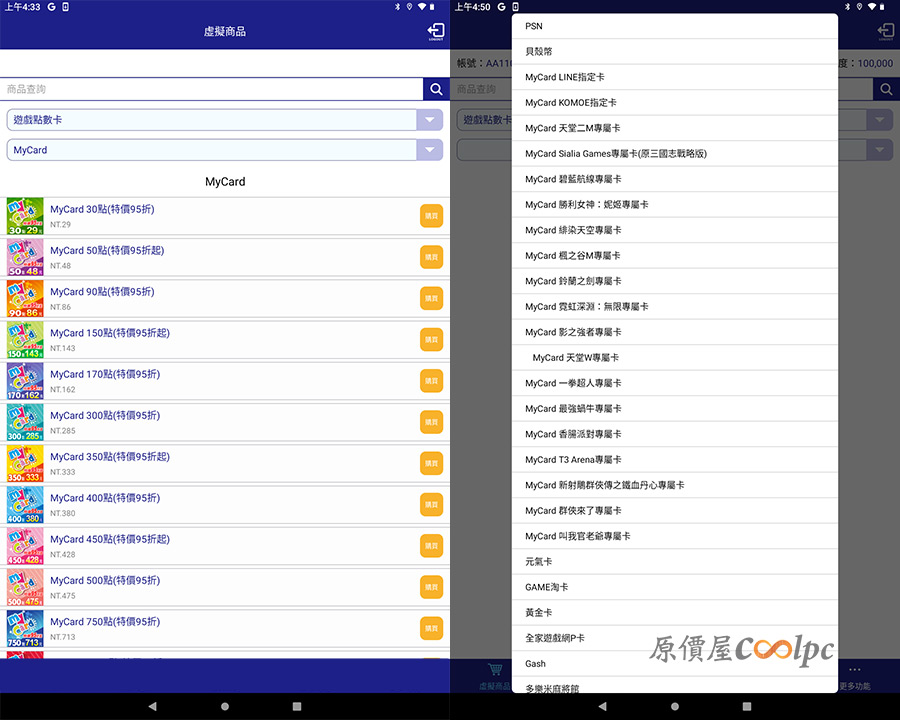
Task: Buy MyCard 170點 with its orange button
Action: point(431,381)
